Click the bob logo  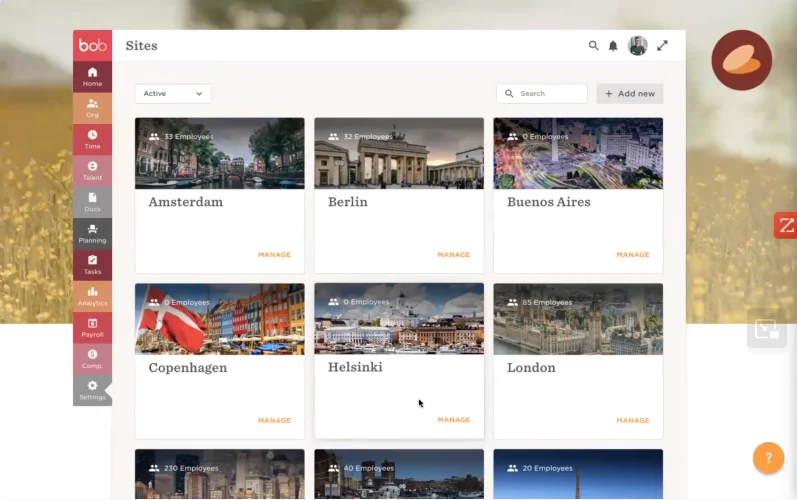(x=93, y=45)
